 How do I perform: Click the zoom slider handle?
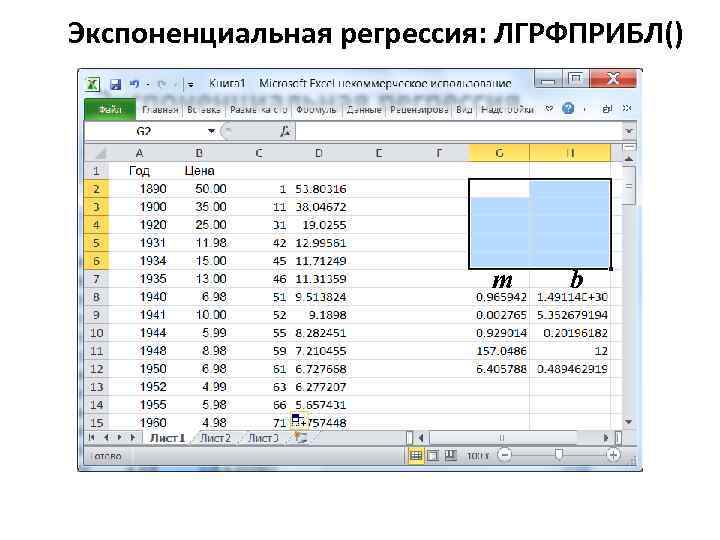coord(559,455)
